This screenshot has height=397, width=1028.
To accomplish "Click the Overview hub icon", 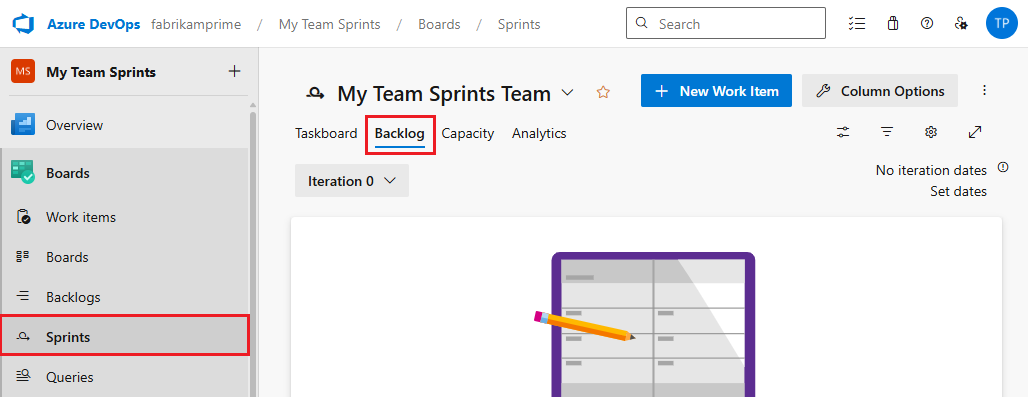I will coord(23,124).
